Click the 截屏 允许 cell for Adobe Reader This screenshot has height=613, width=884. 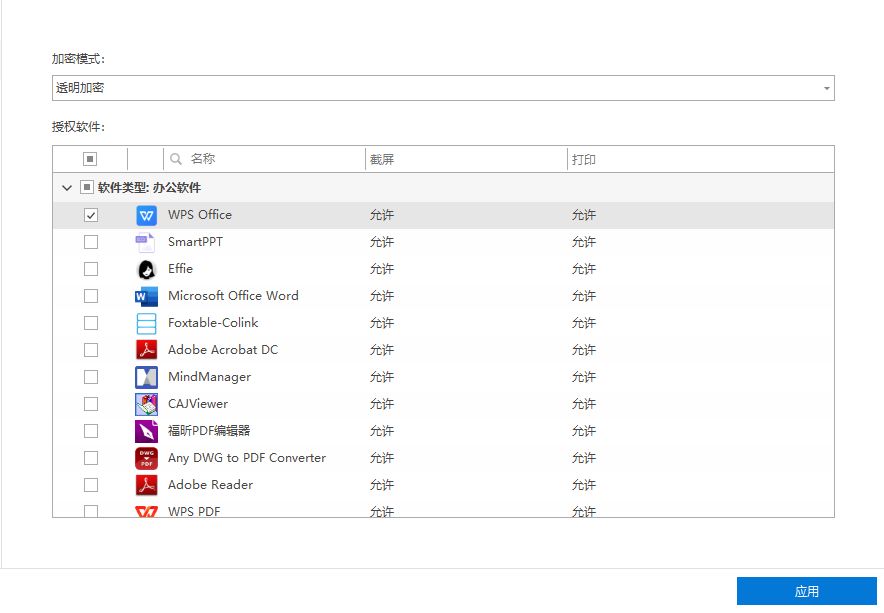(x=382, y=485)
